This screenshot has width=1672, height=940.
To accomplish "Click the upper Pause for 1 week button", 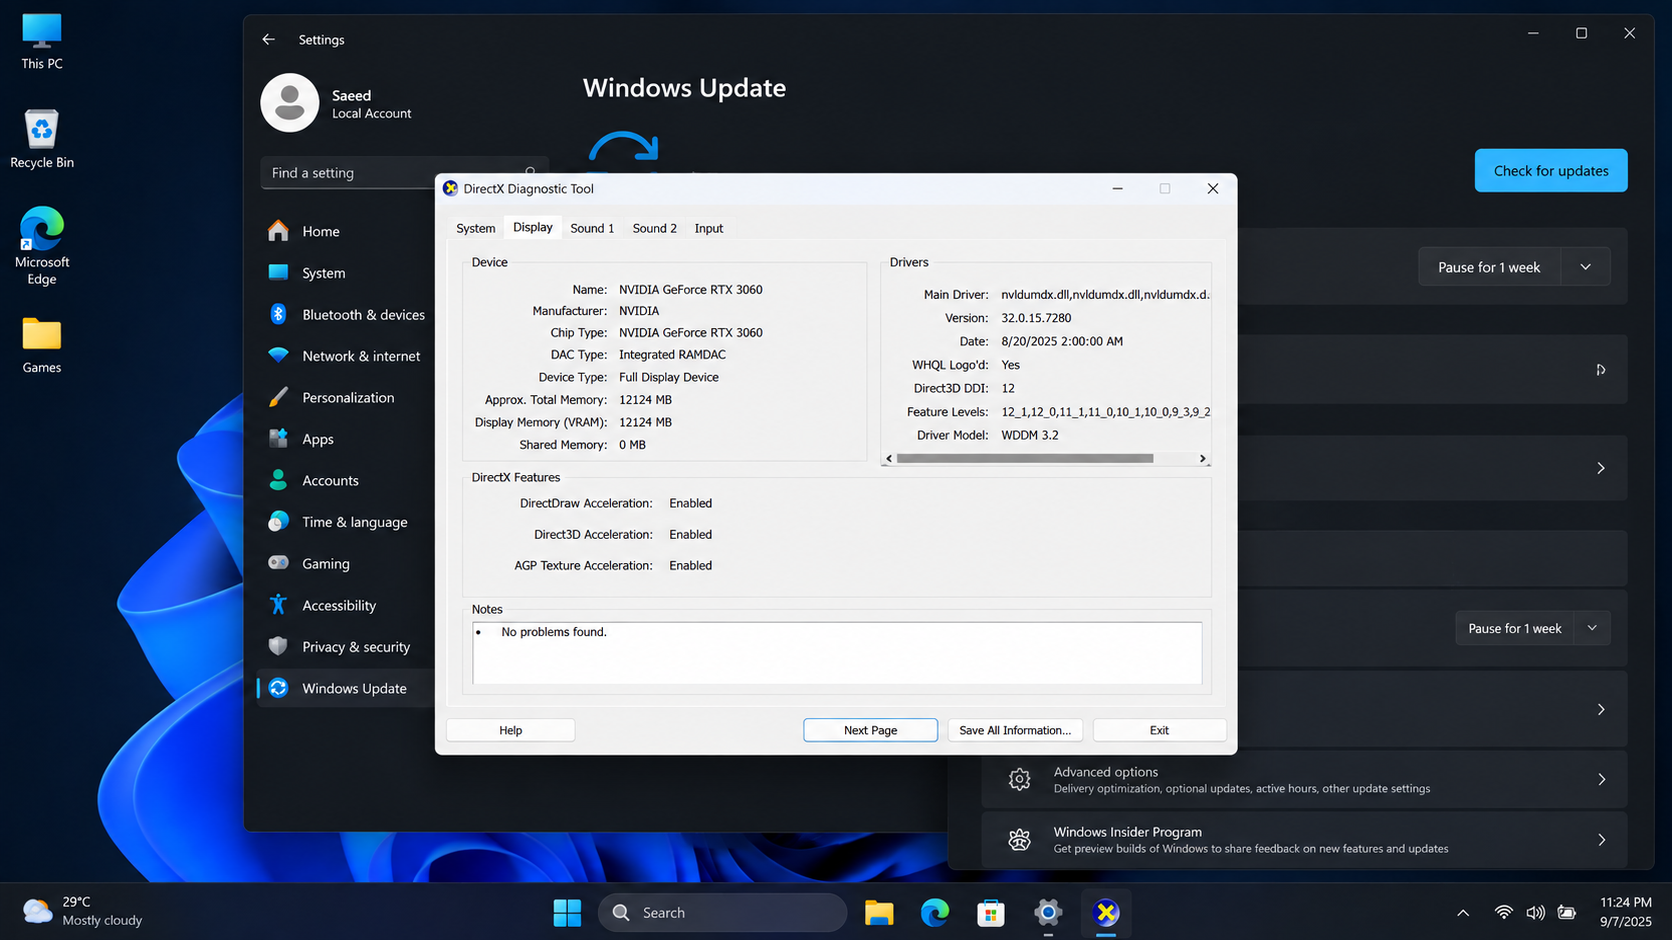I will (x=1489, y=267).
